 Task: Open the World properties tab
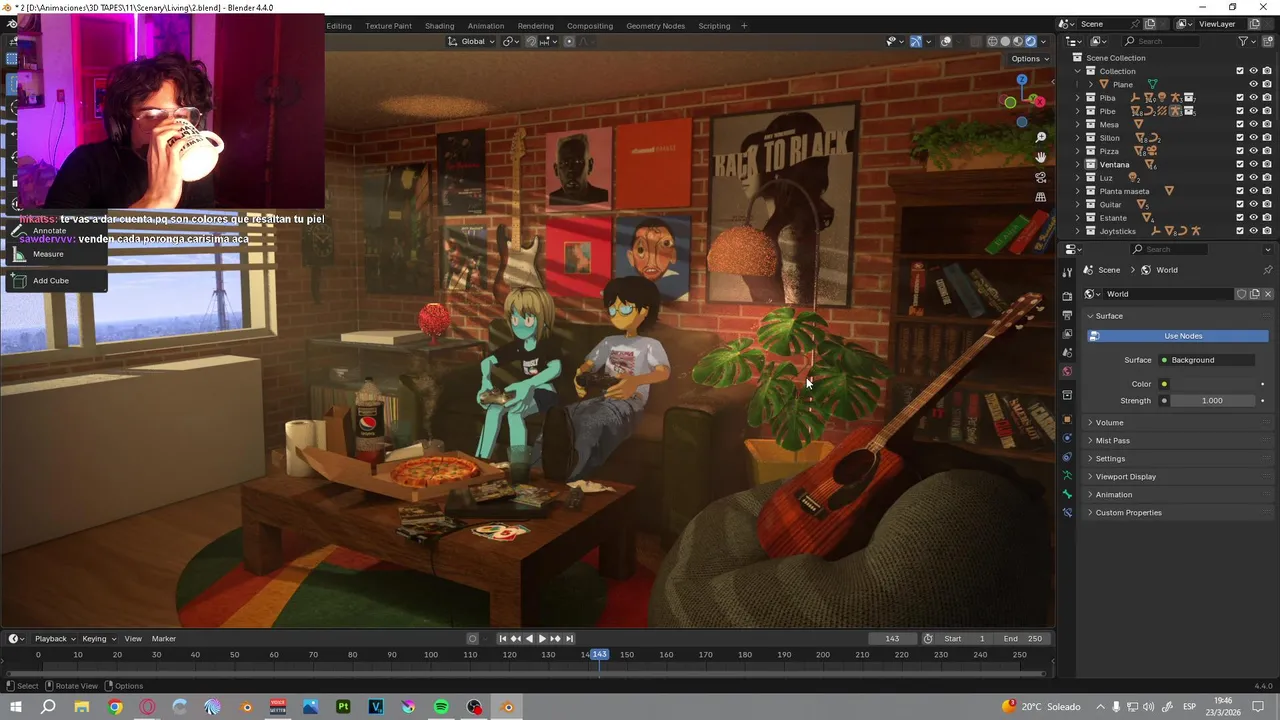pos(1067,371)
